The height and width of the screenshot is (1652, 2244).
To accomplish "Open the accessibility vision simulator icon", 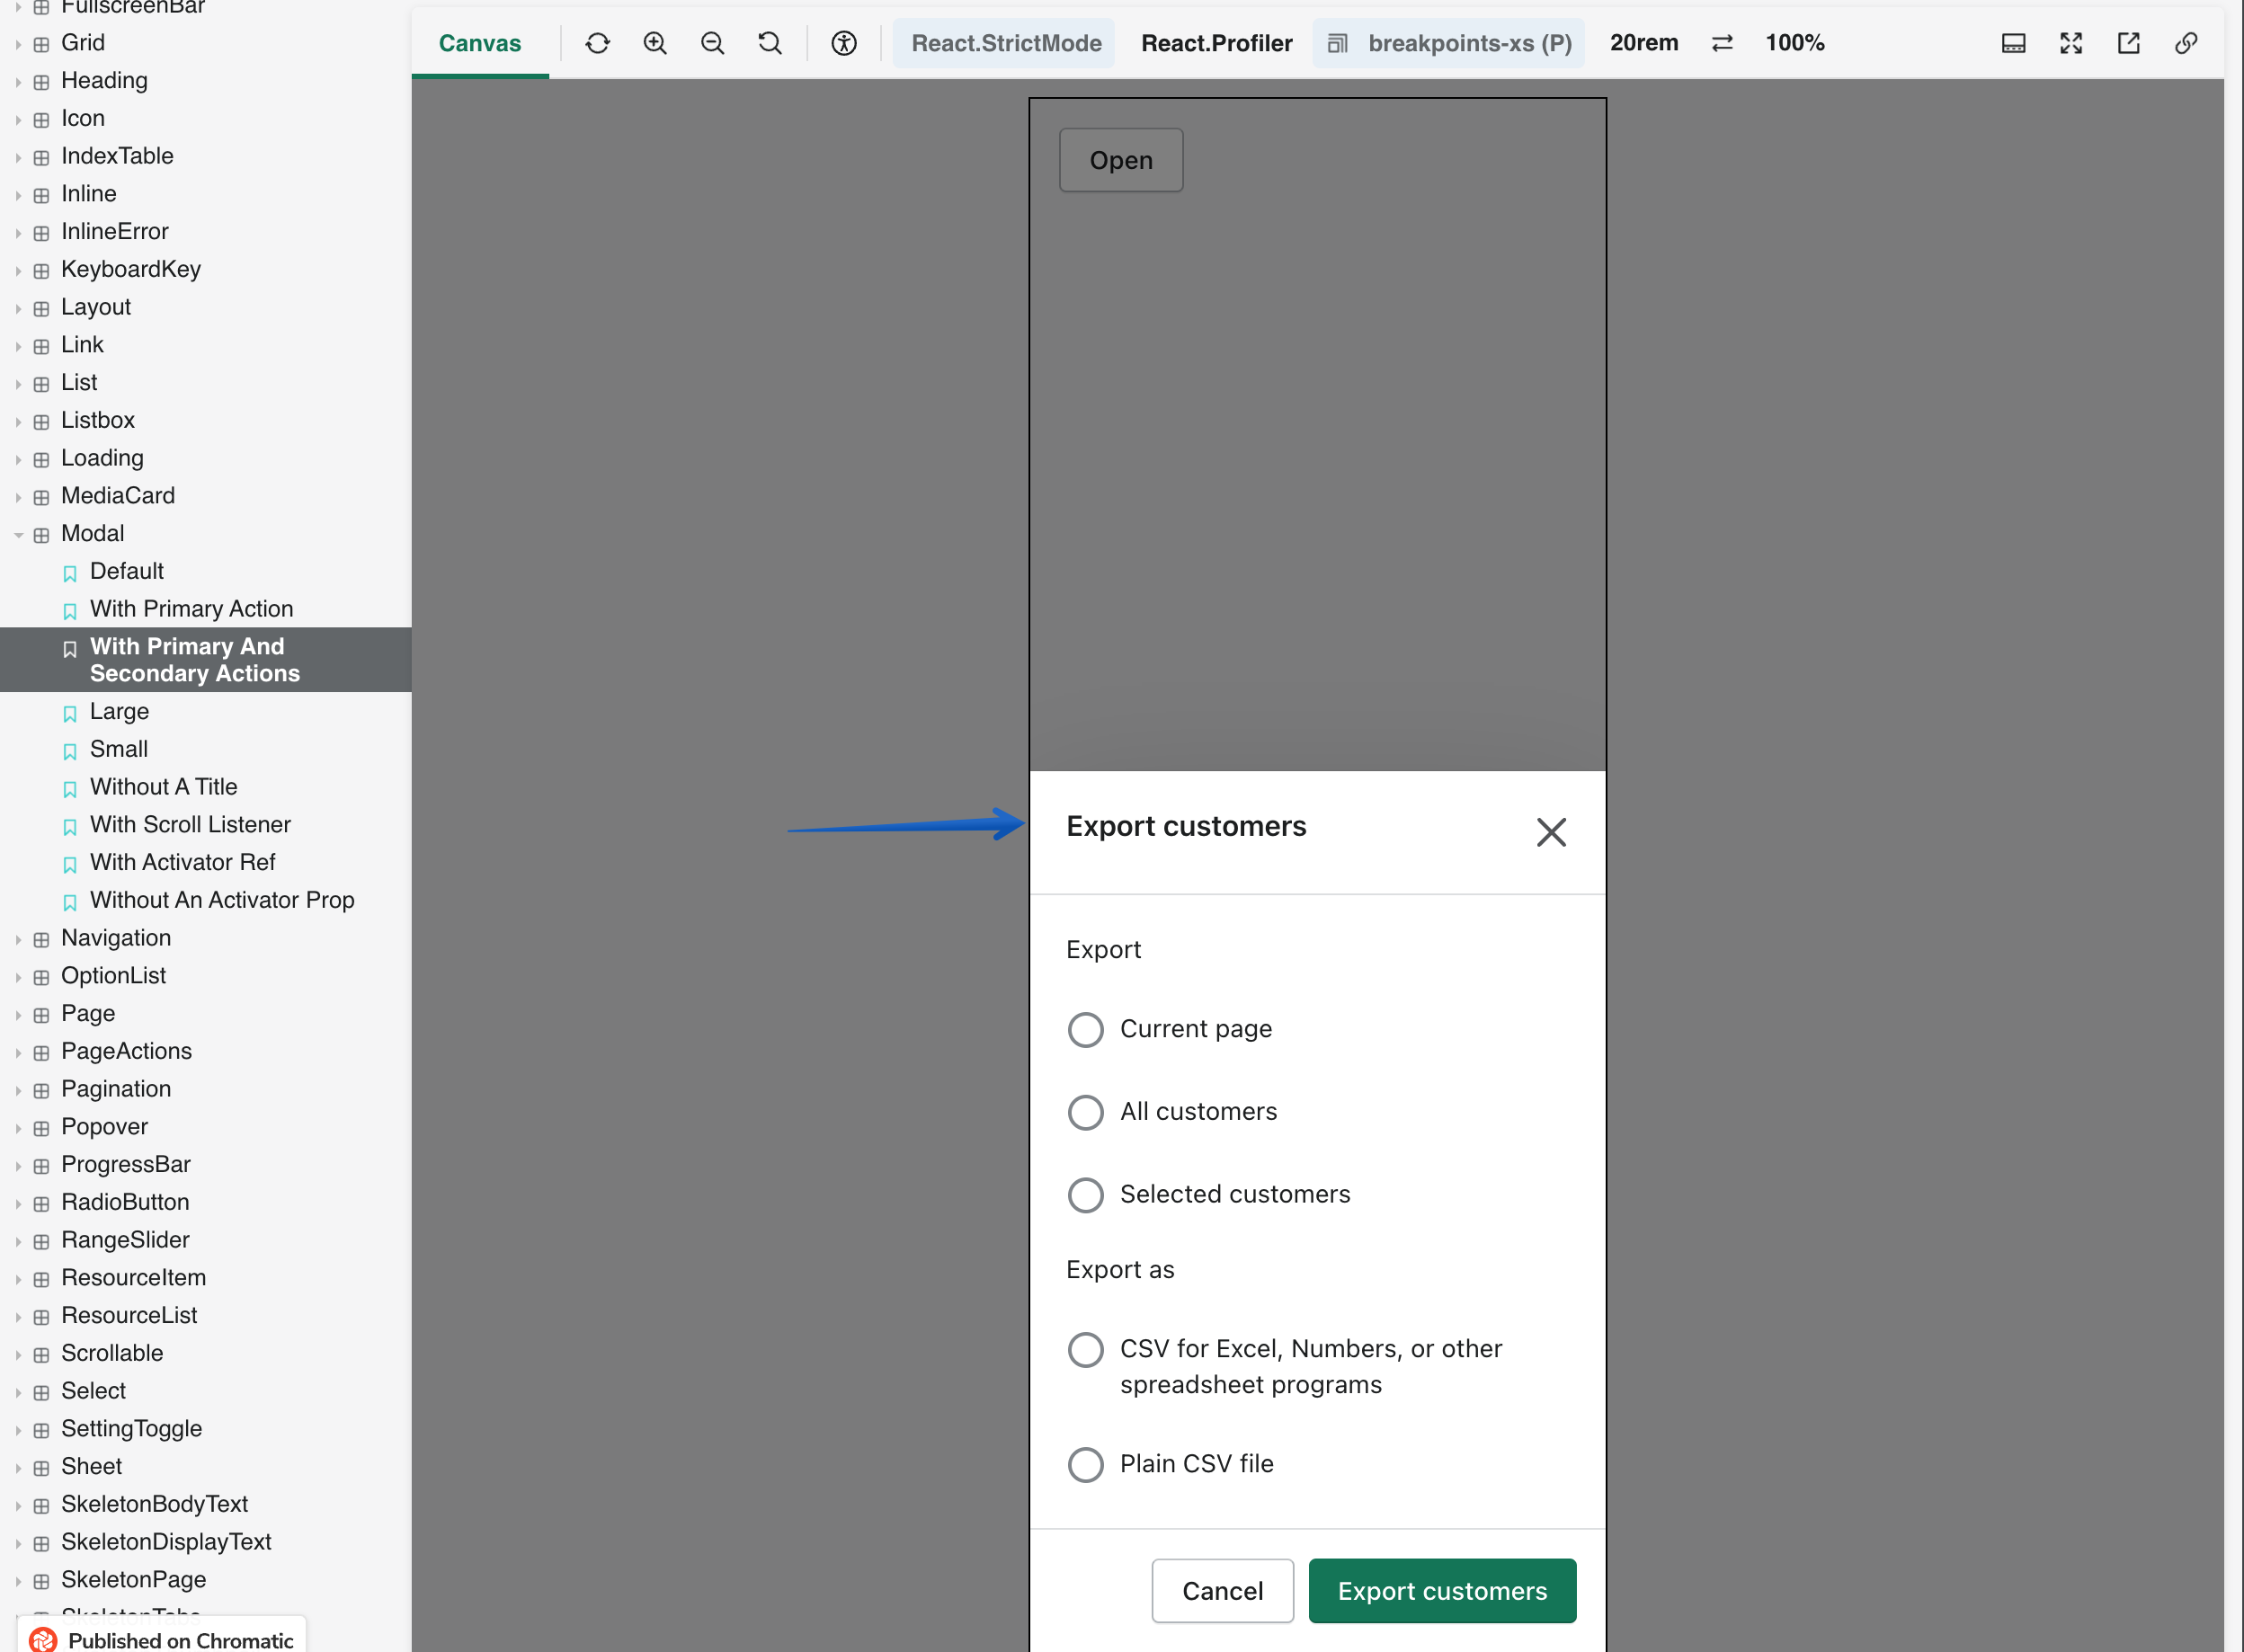I will (844, 43).
